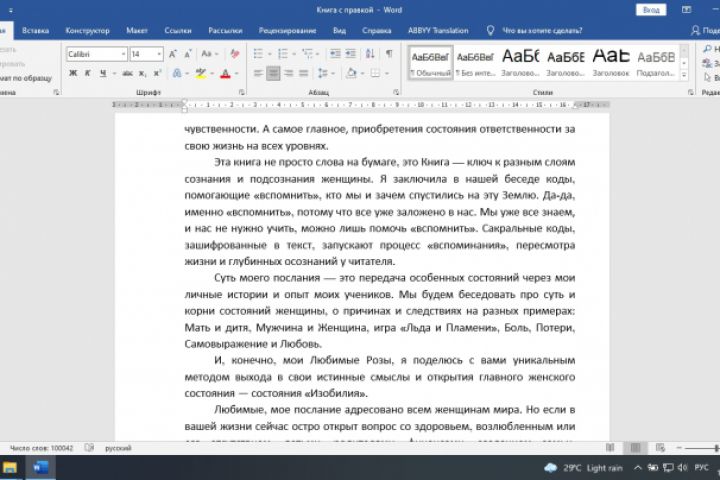Click the lightbulb Tell Me icon
The width and height of the screenshot is (720, 480).
click(490, 30)
